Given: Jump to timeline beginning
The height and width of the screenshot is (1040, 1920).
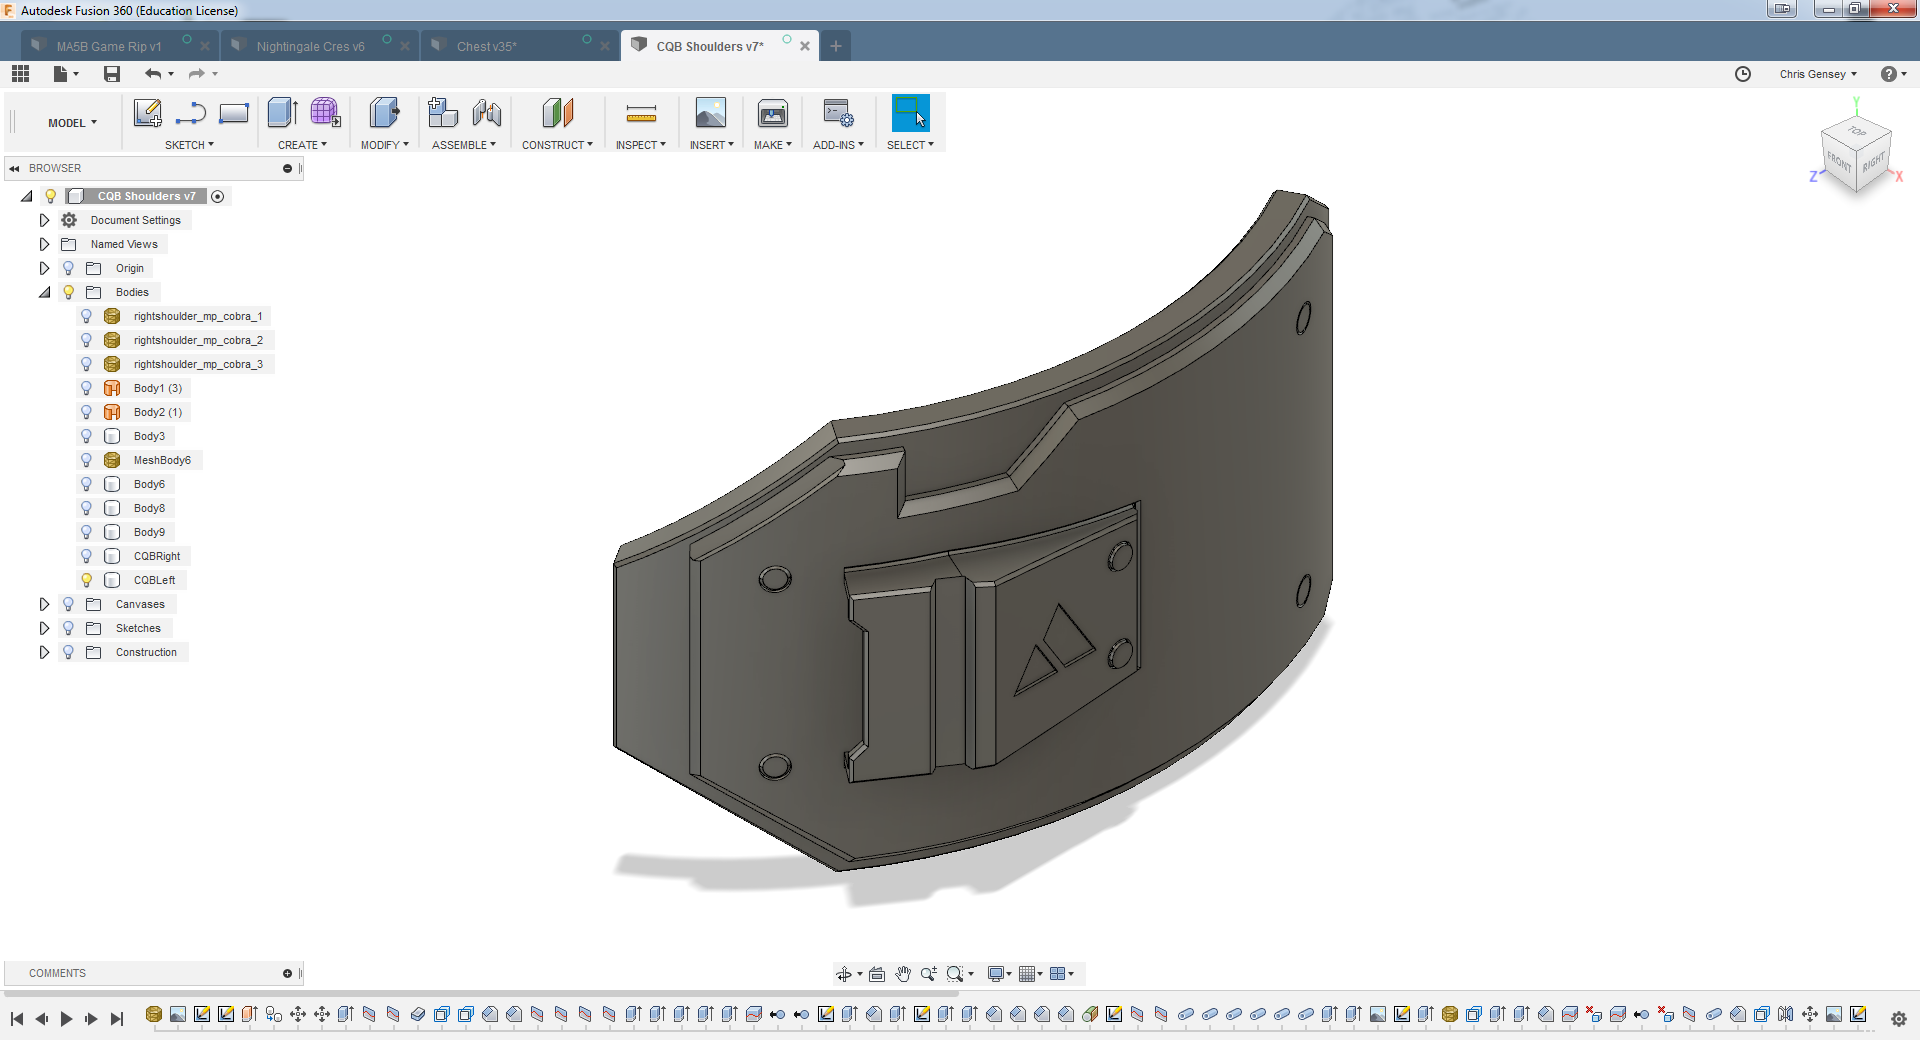Looking at the screenshot, I should (17, 1019).
